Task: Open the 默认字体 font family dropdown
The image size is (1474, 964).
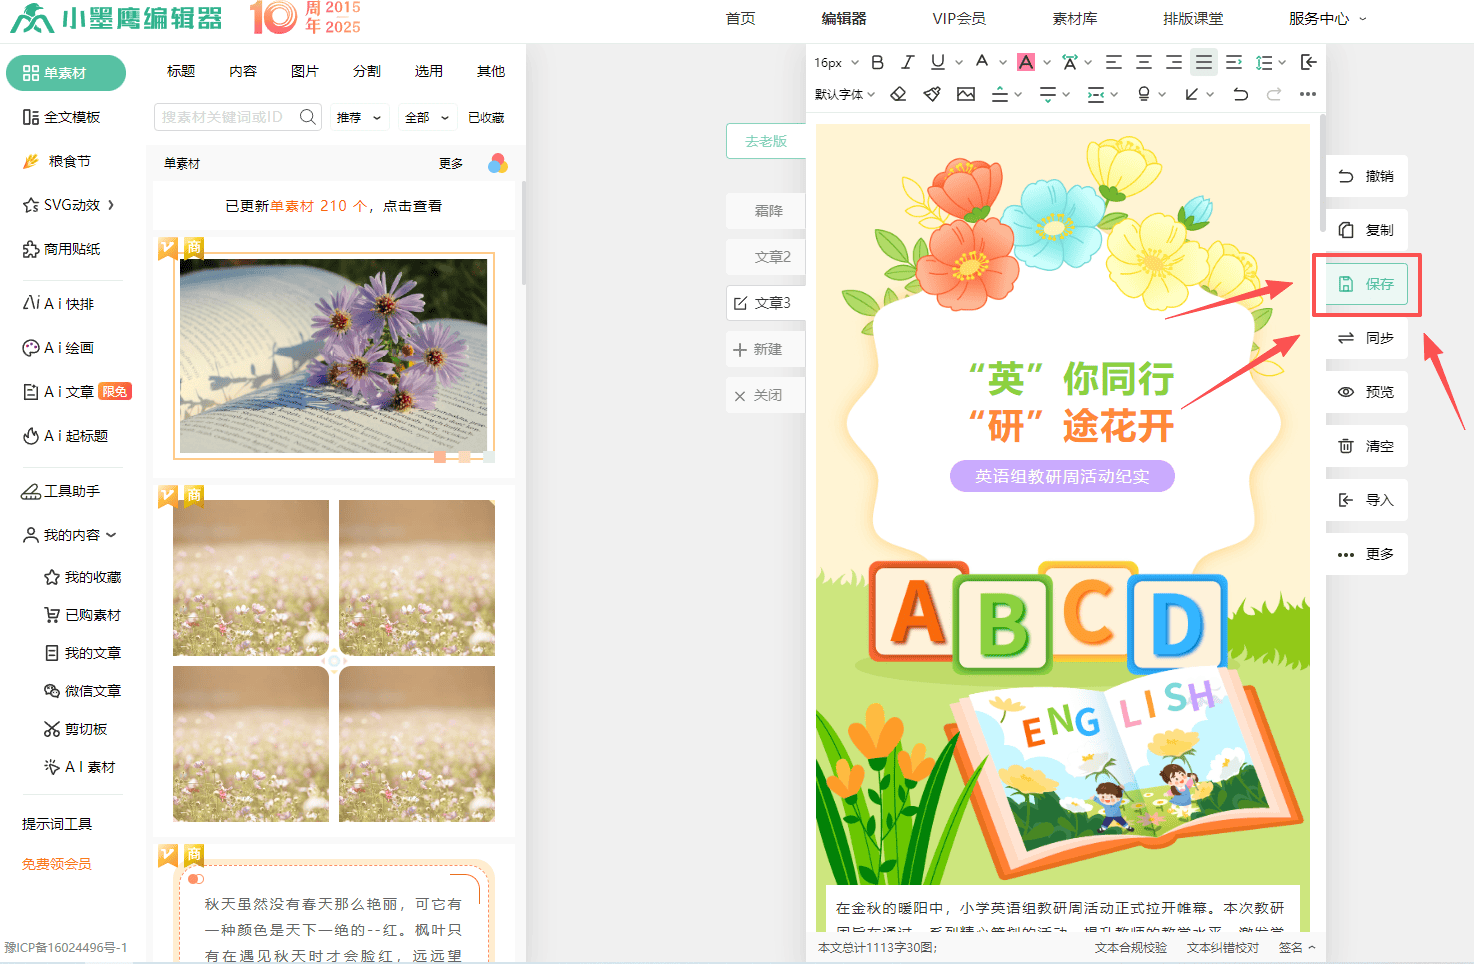Action: point(844,94)
